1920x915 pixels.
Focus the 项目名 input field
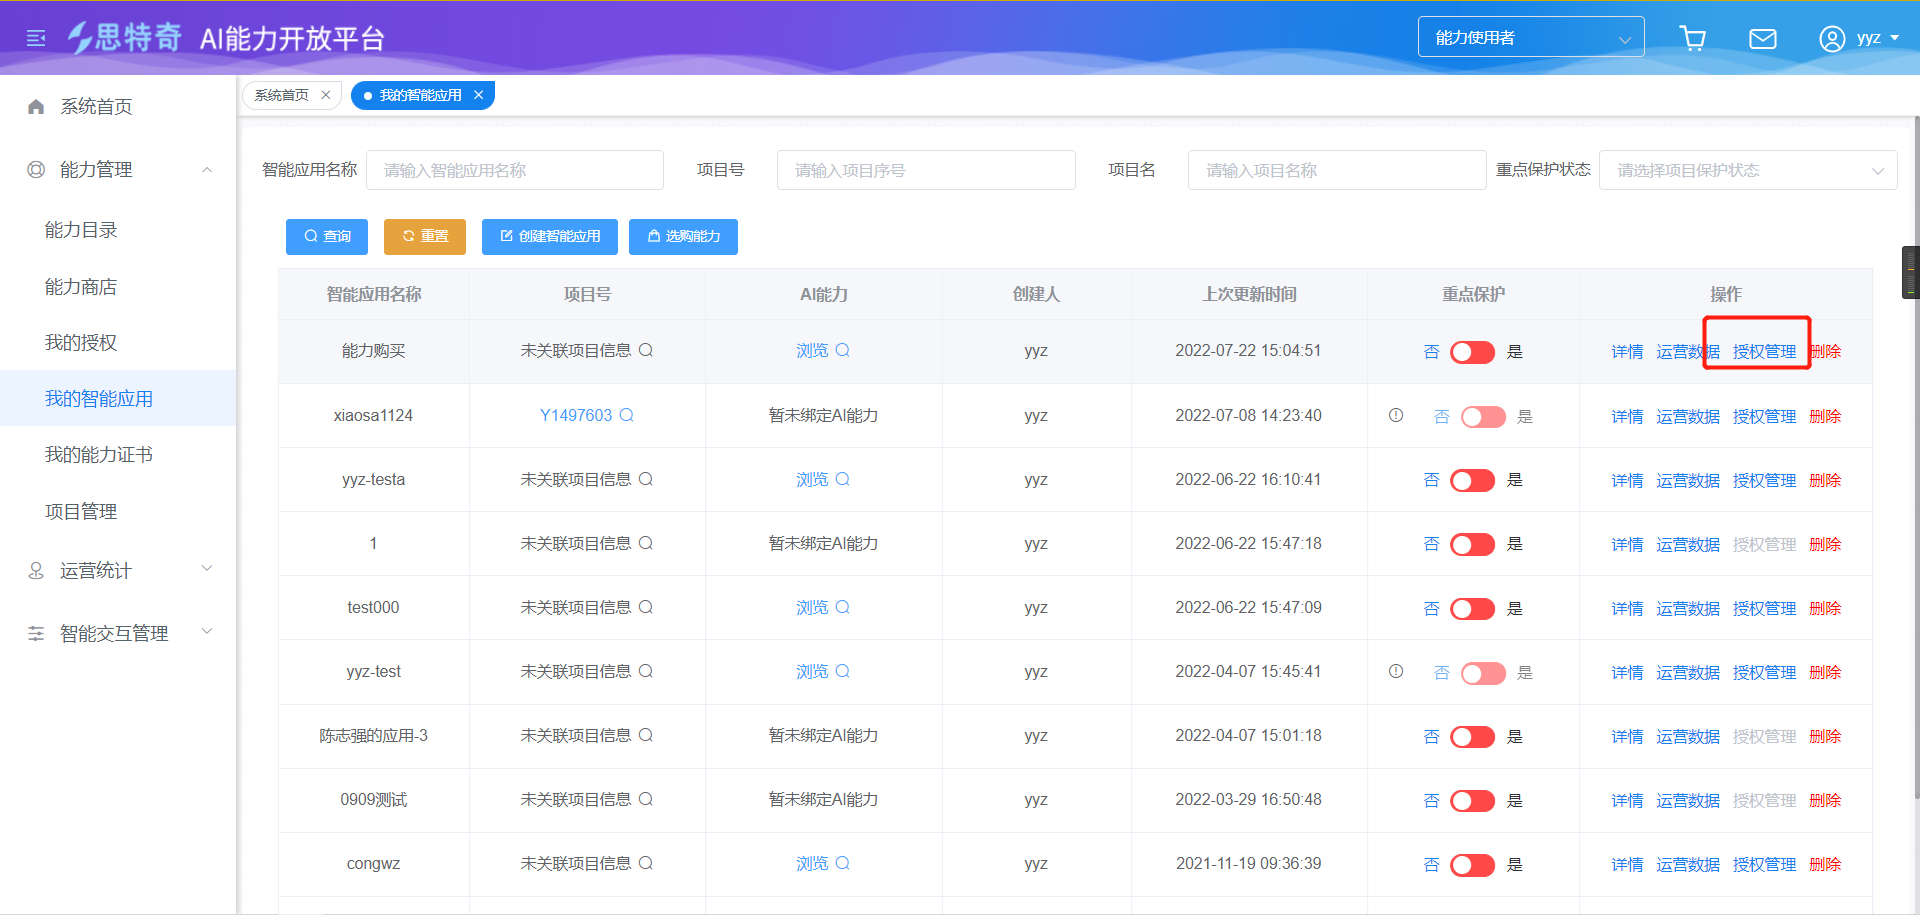click(1337, 170)
